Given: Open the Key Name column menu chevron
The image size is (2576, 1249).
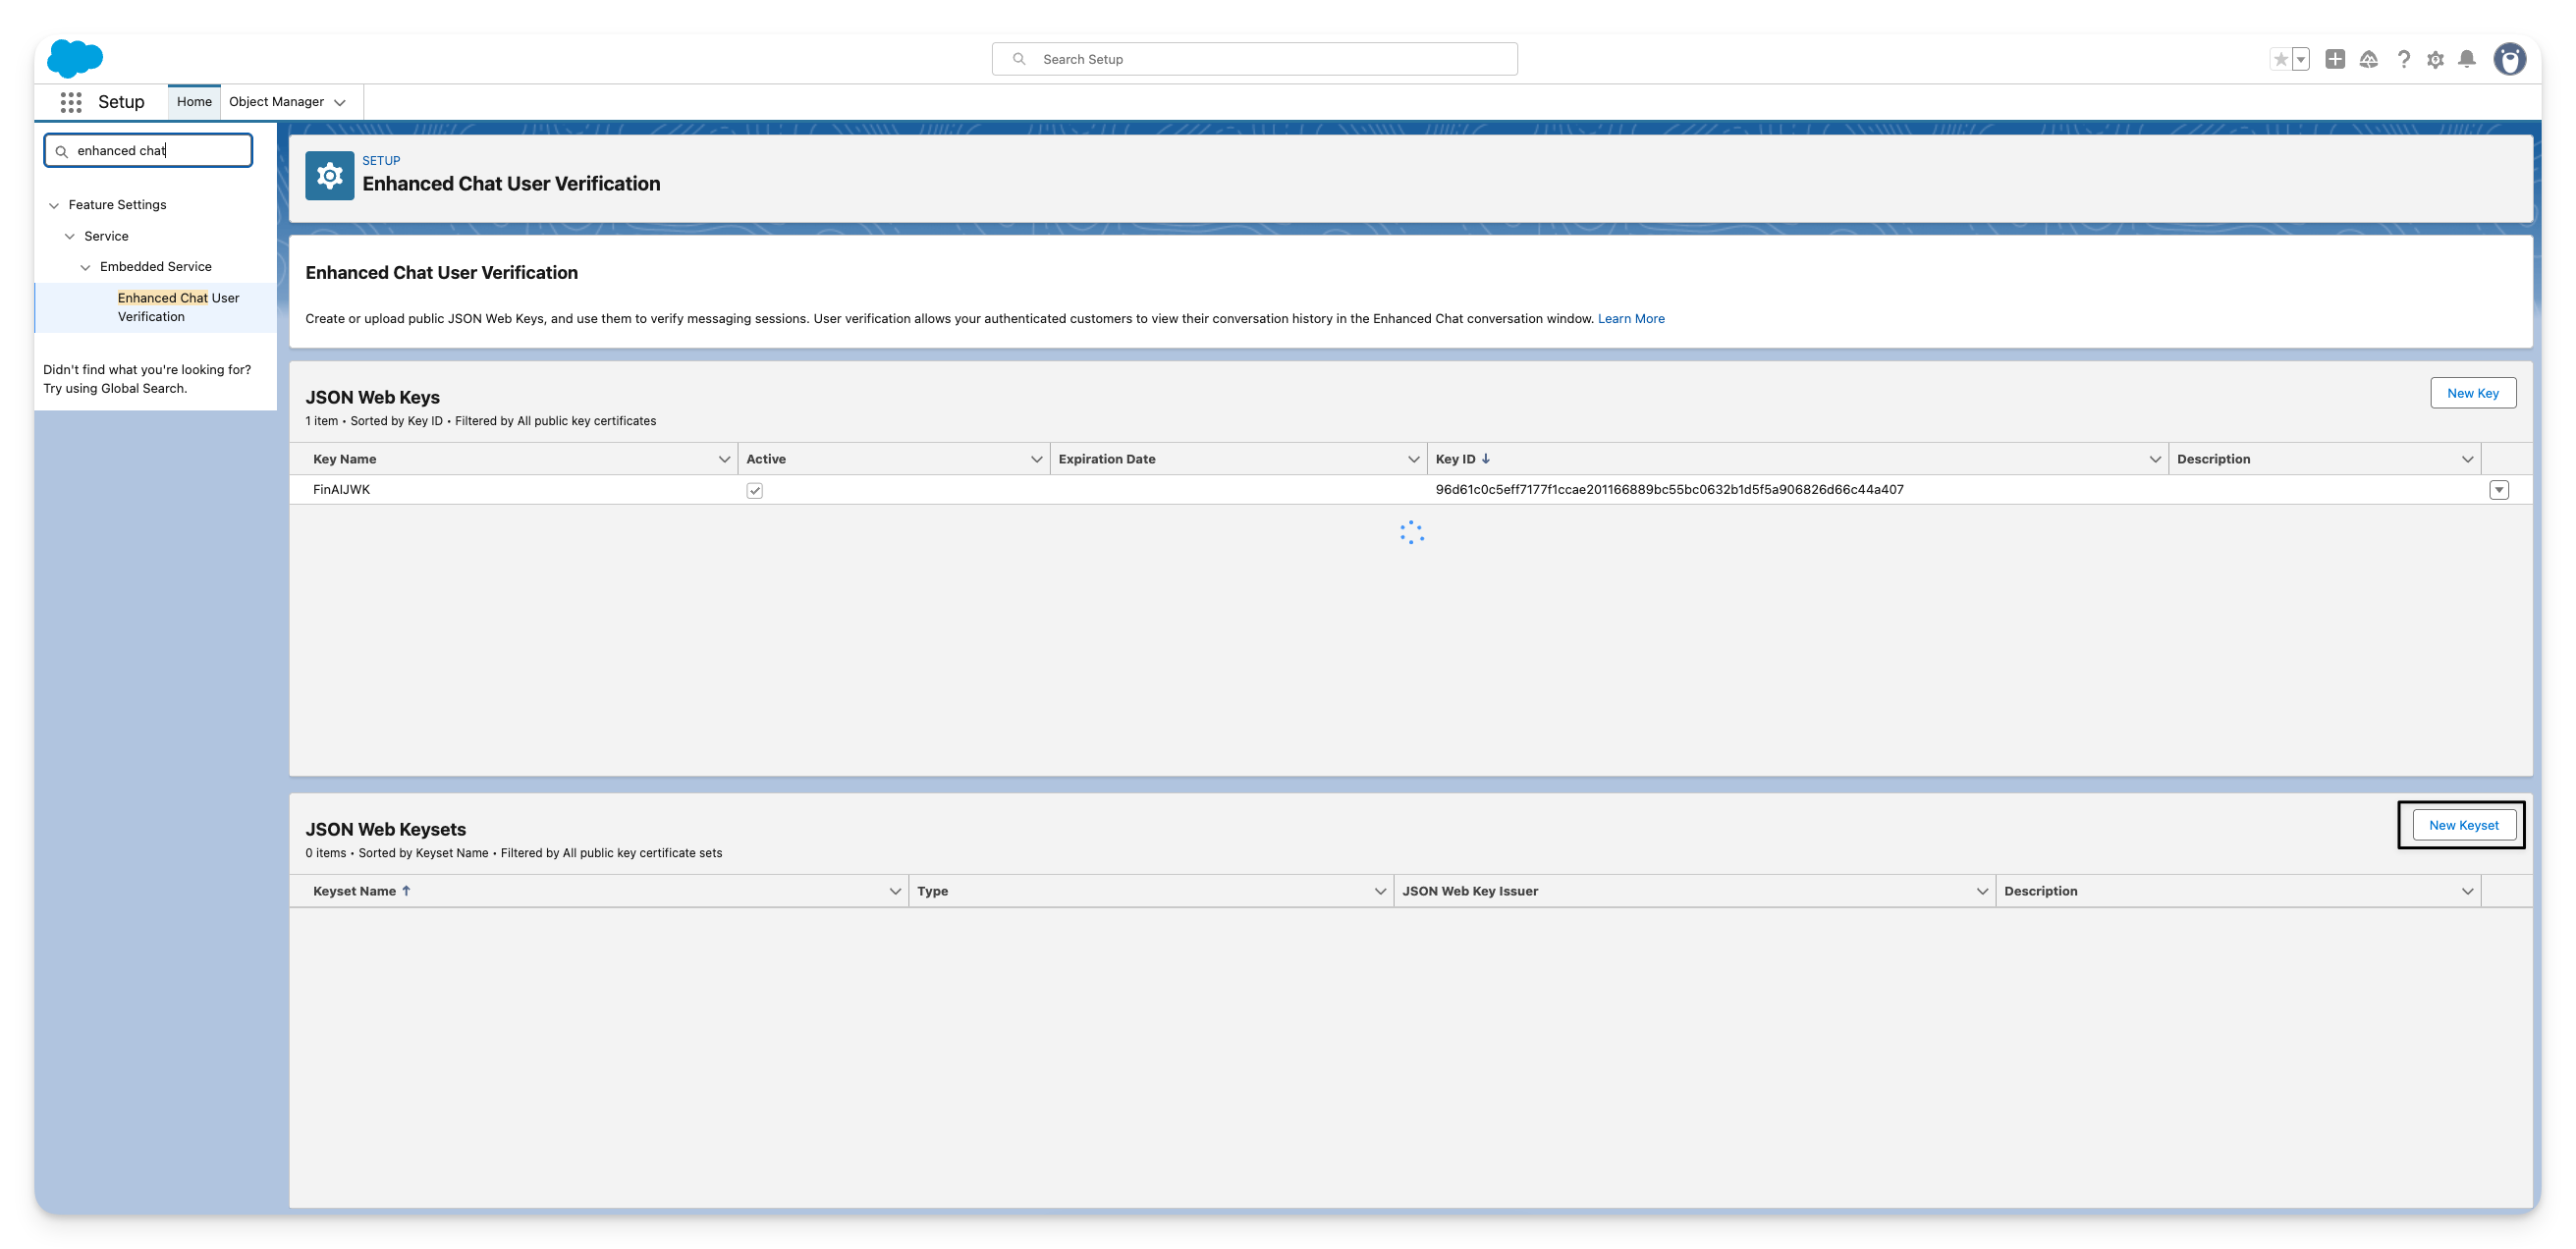Looking at the screenshot, I should 724,459.
